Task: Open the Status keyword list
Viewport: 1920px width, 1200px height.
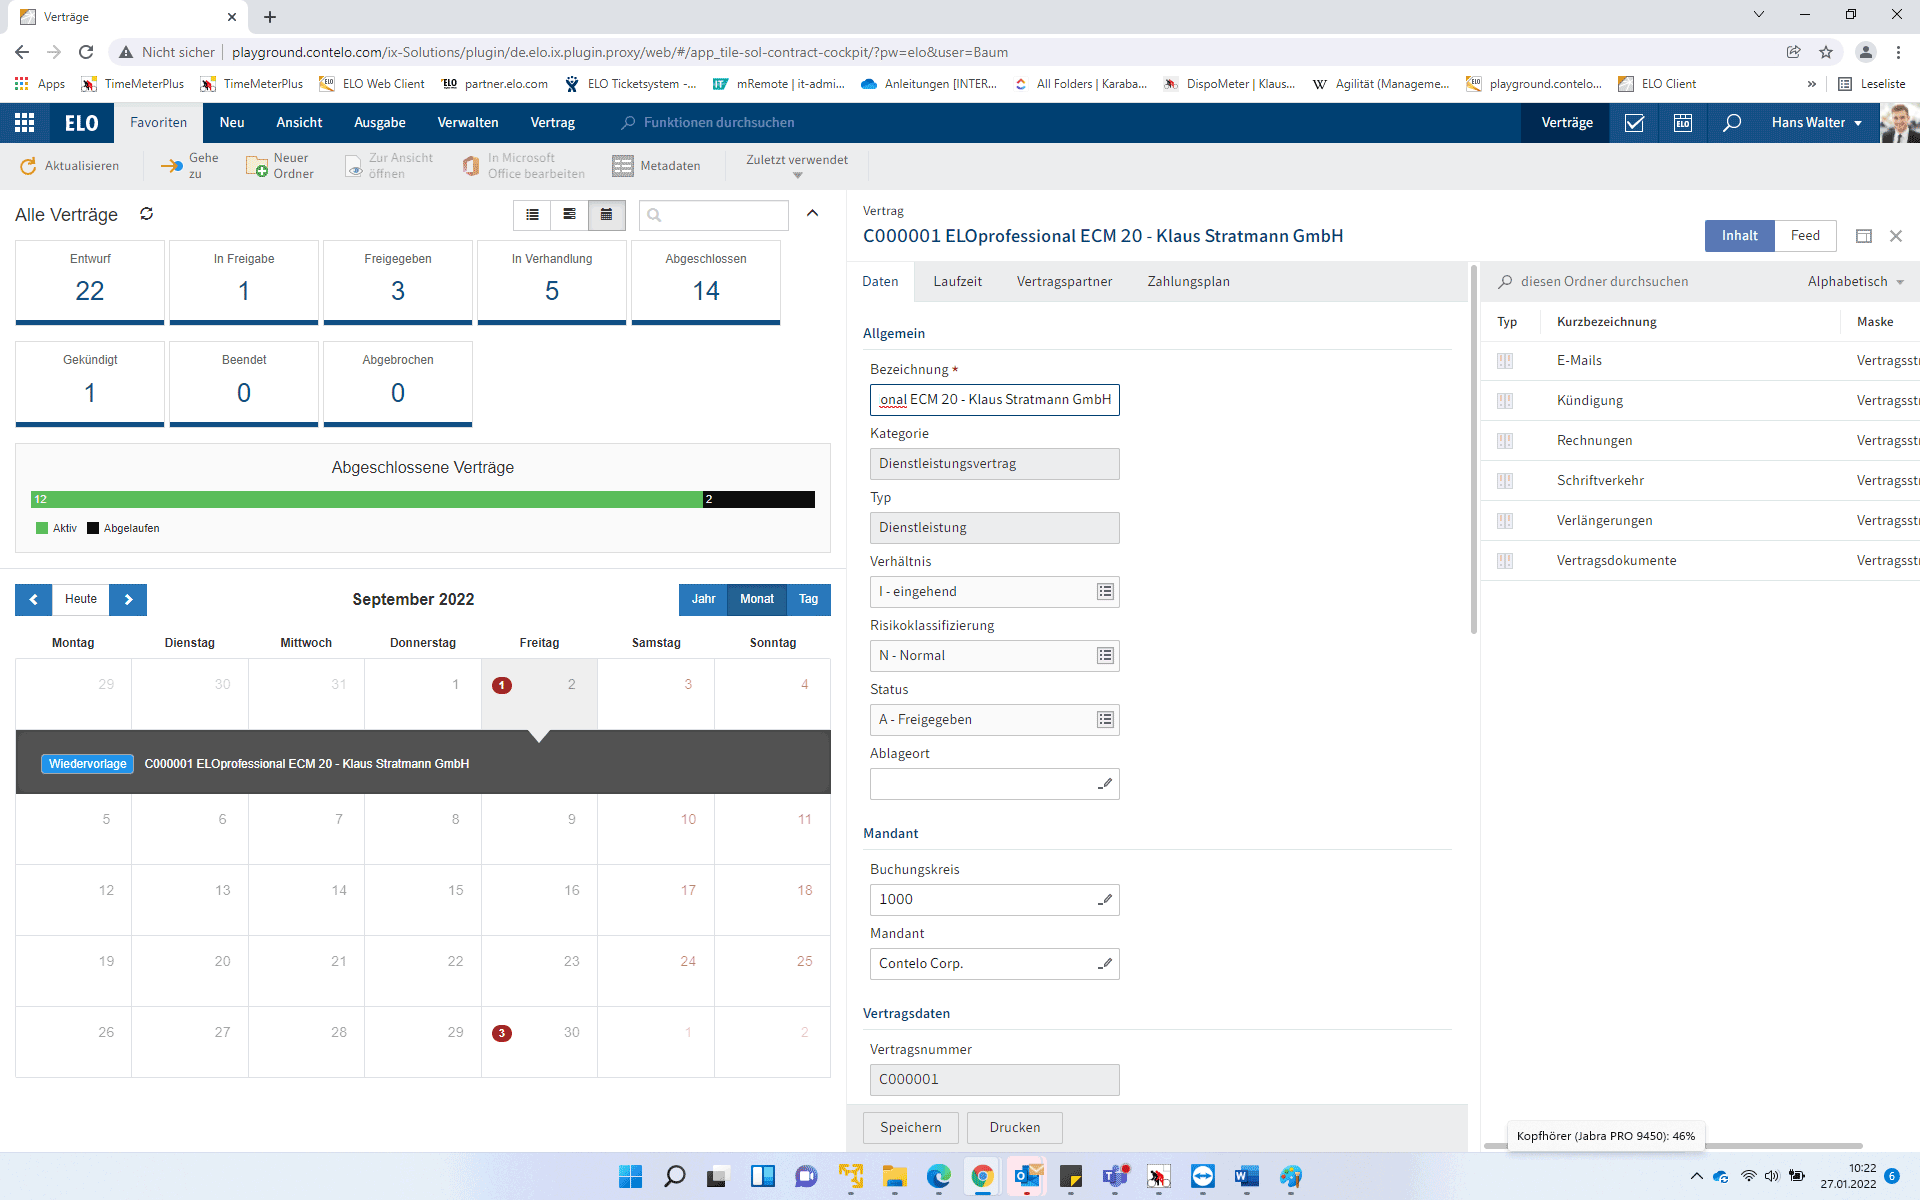Action: coord(1105,720)
